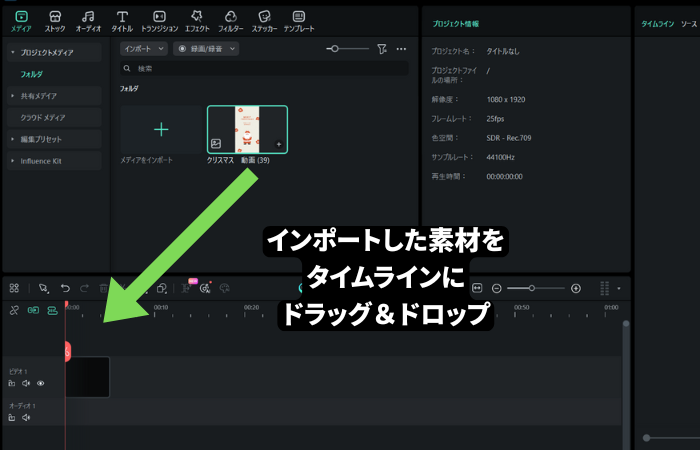Image resolution: width=700 pixels, height=450 pixels.
Task: Redo the last action
Action: (84, 288)
